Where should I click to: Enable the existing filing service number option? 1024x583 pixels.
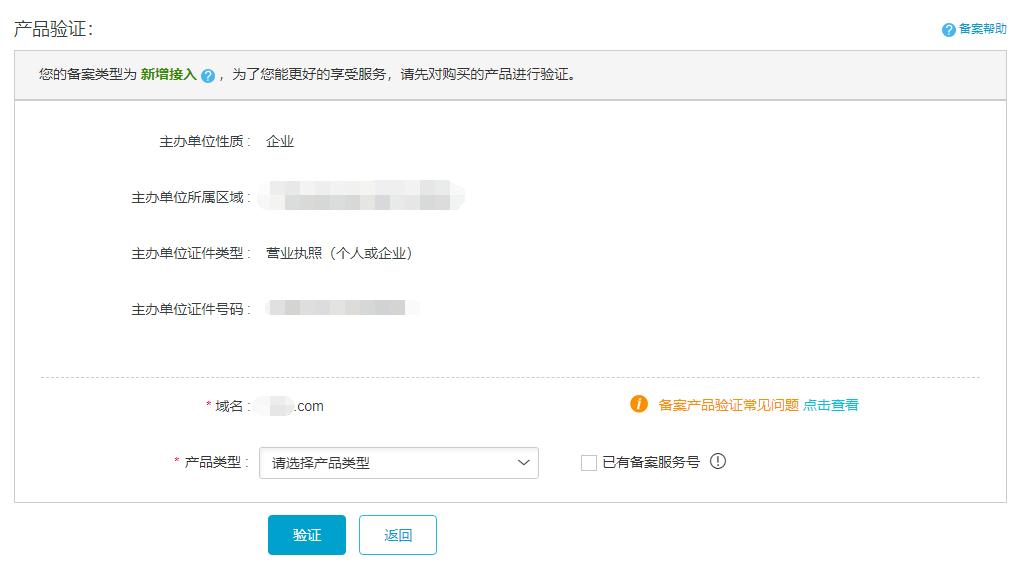click(x=587, y=462)
